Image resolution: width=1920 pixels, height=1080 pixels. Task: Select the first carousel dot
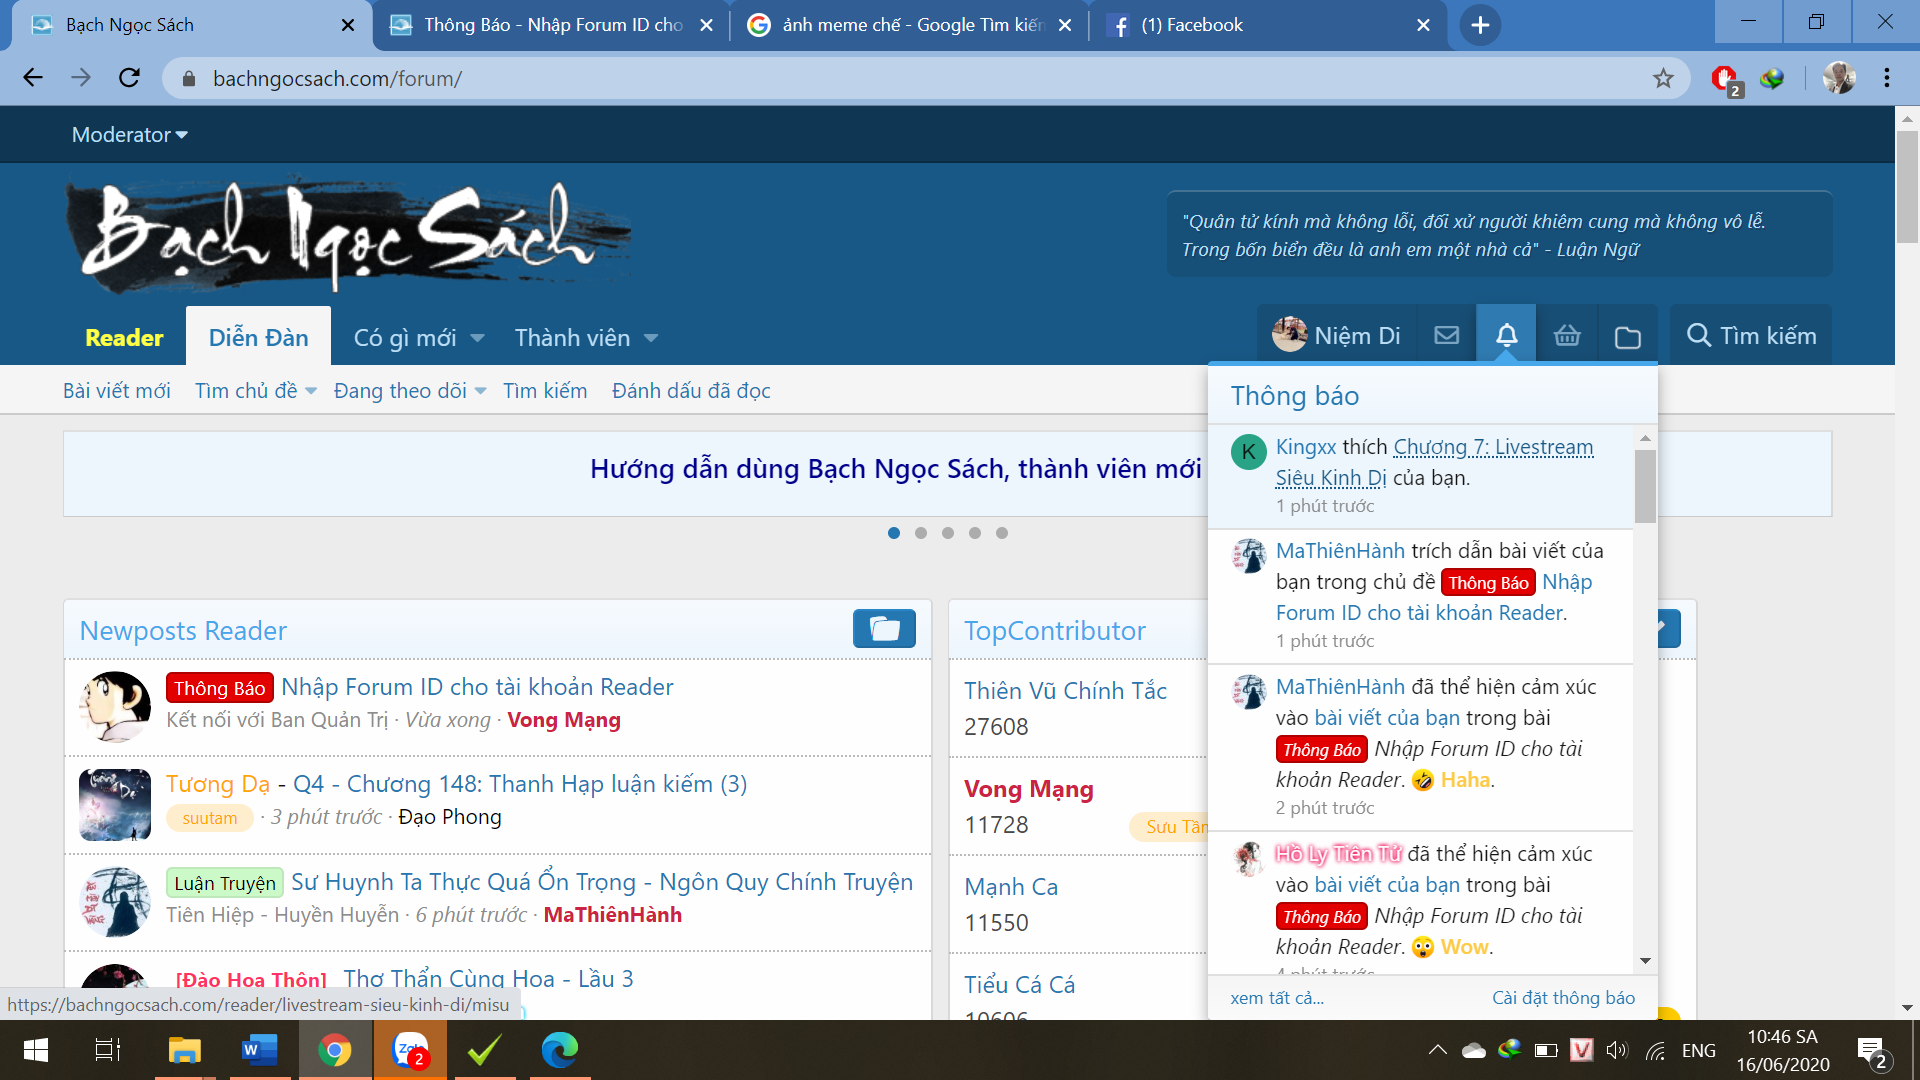tap(894, 533)
